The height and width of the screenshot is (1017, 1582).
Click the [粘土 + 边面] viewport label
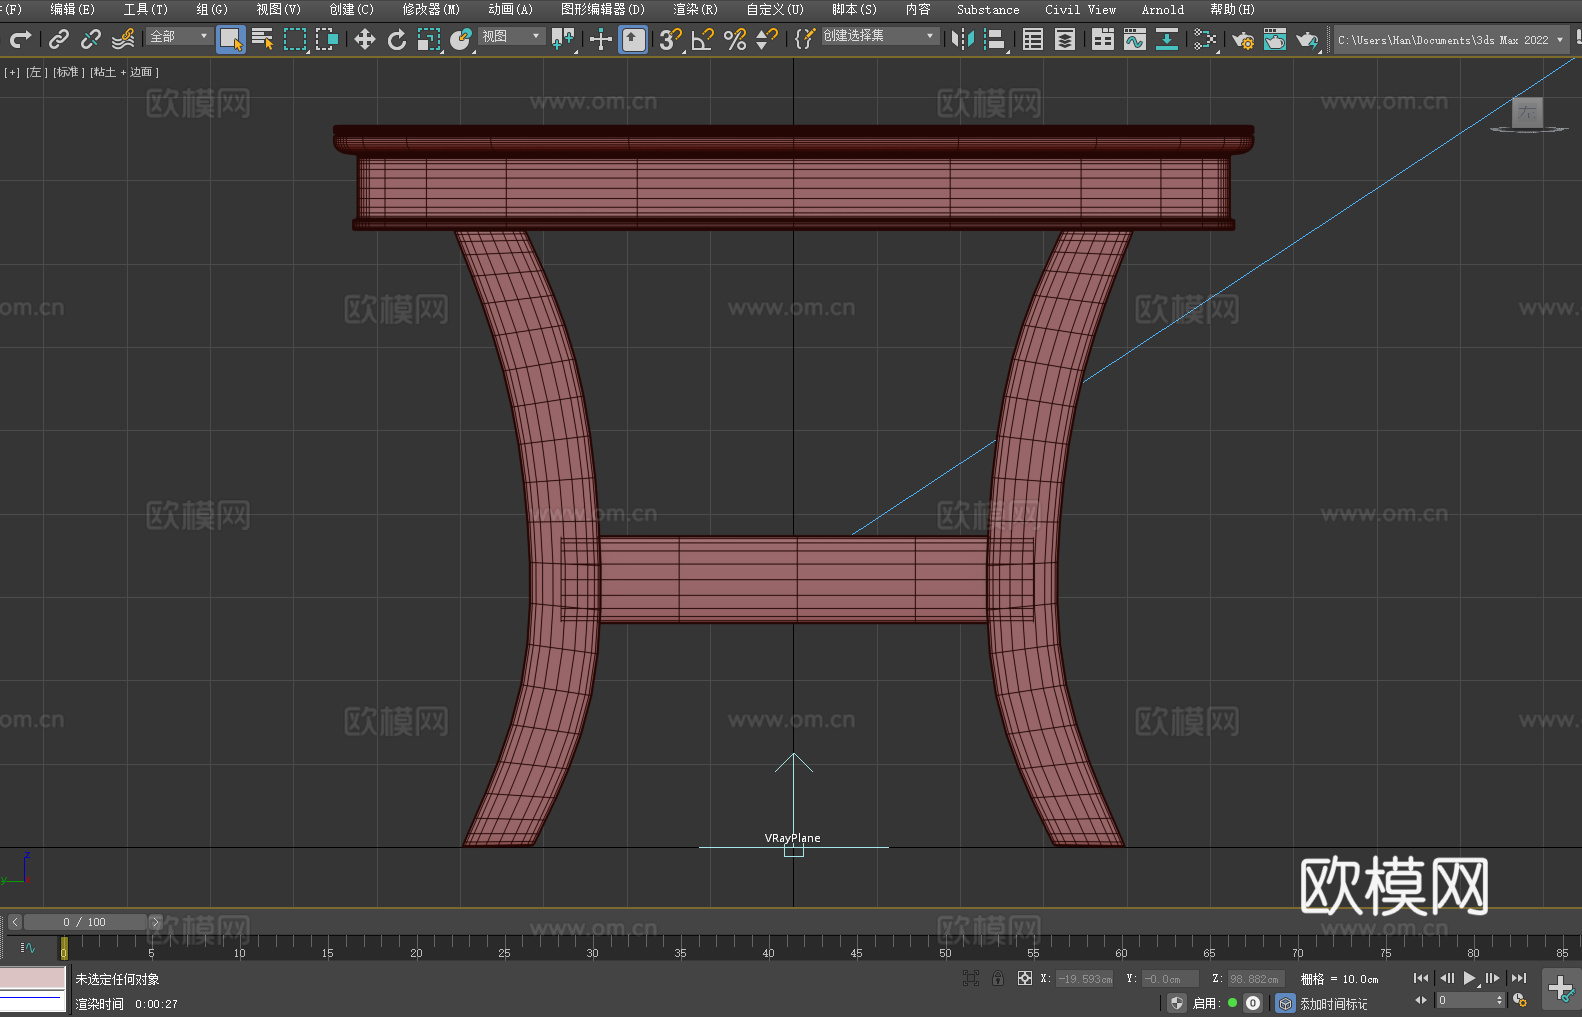pyautogui.click(x=124, y=72)
